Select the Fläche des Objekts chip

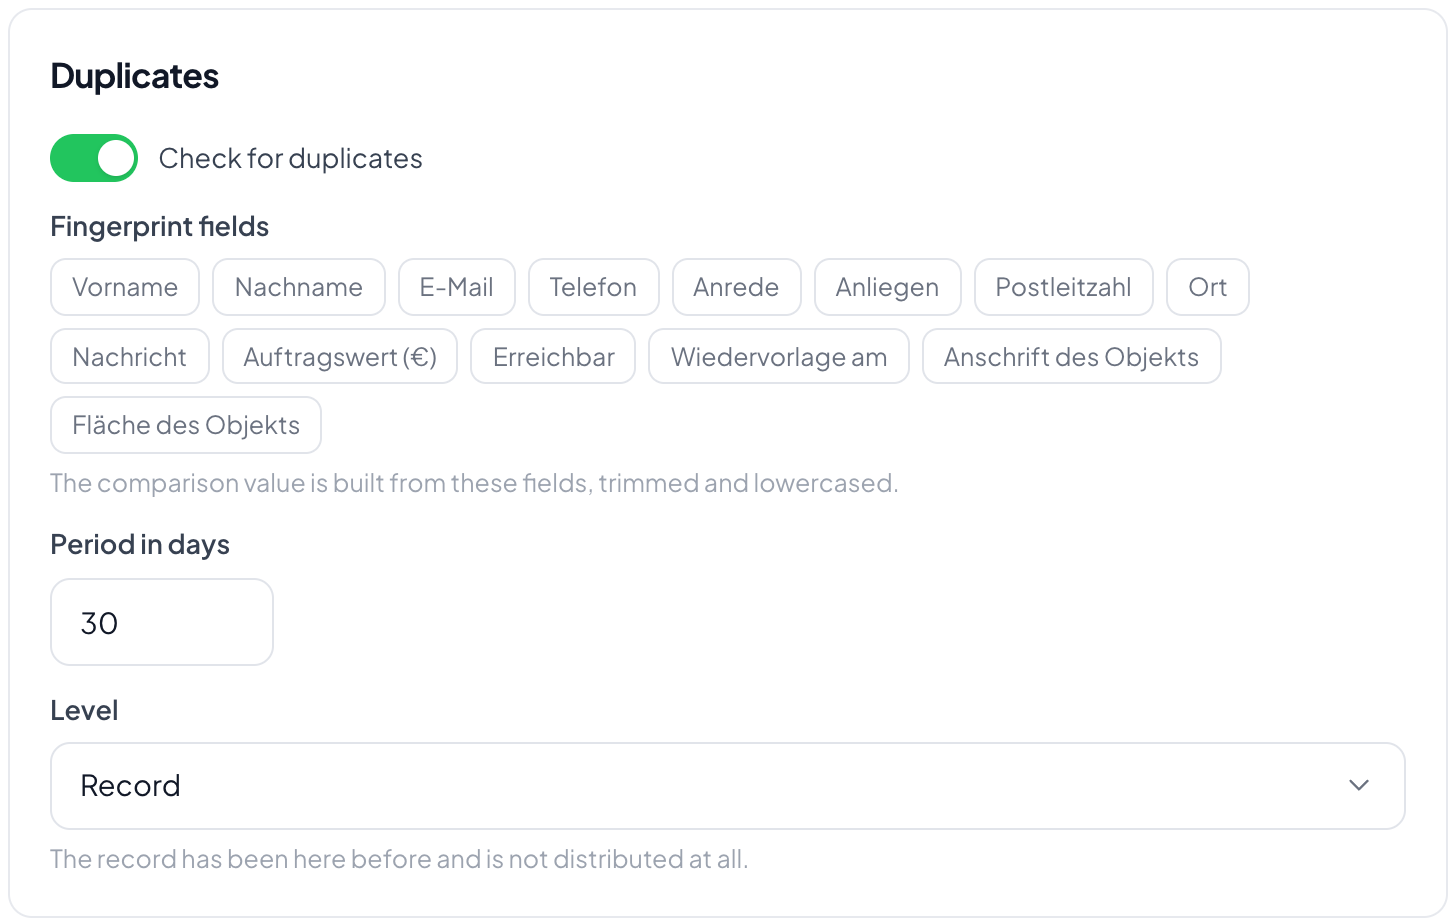186,425
